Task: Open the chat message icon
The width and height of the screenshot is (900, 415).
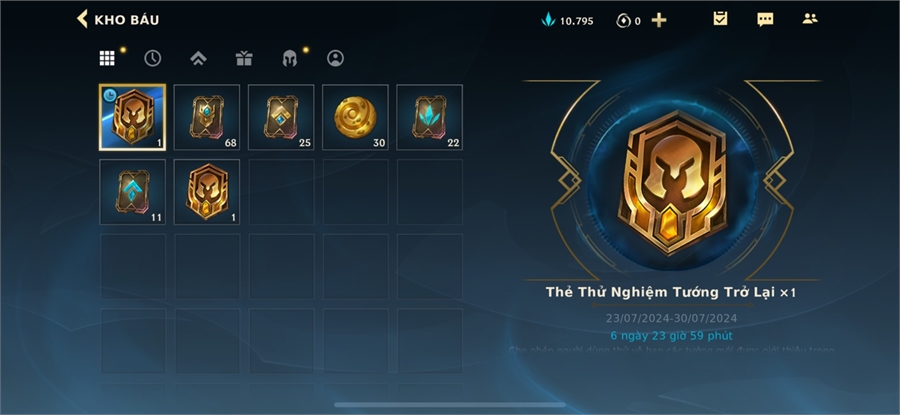Action: [x=765, y=20]
